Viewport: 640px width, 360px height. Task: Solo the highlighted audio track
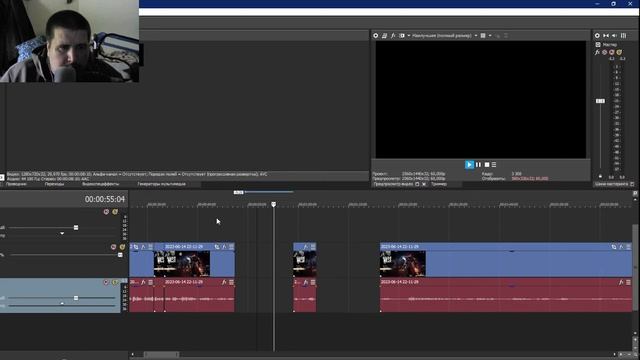tap(115, 282)
